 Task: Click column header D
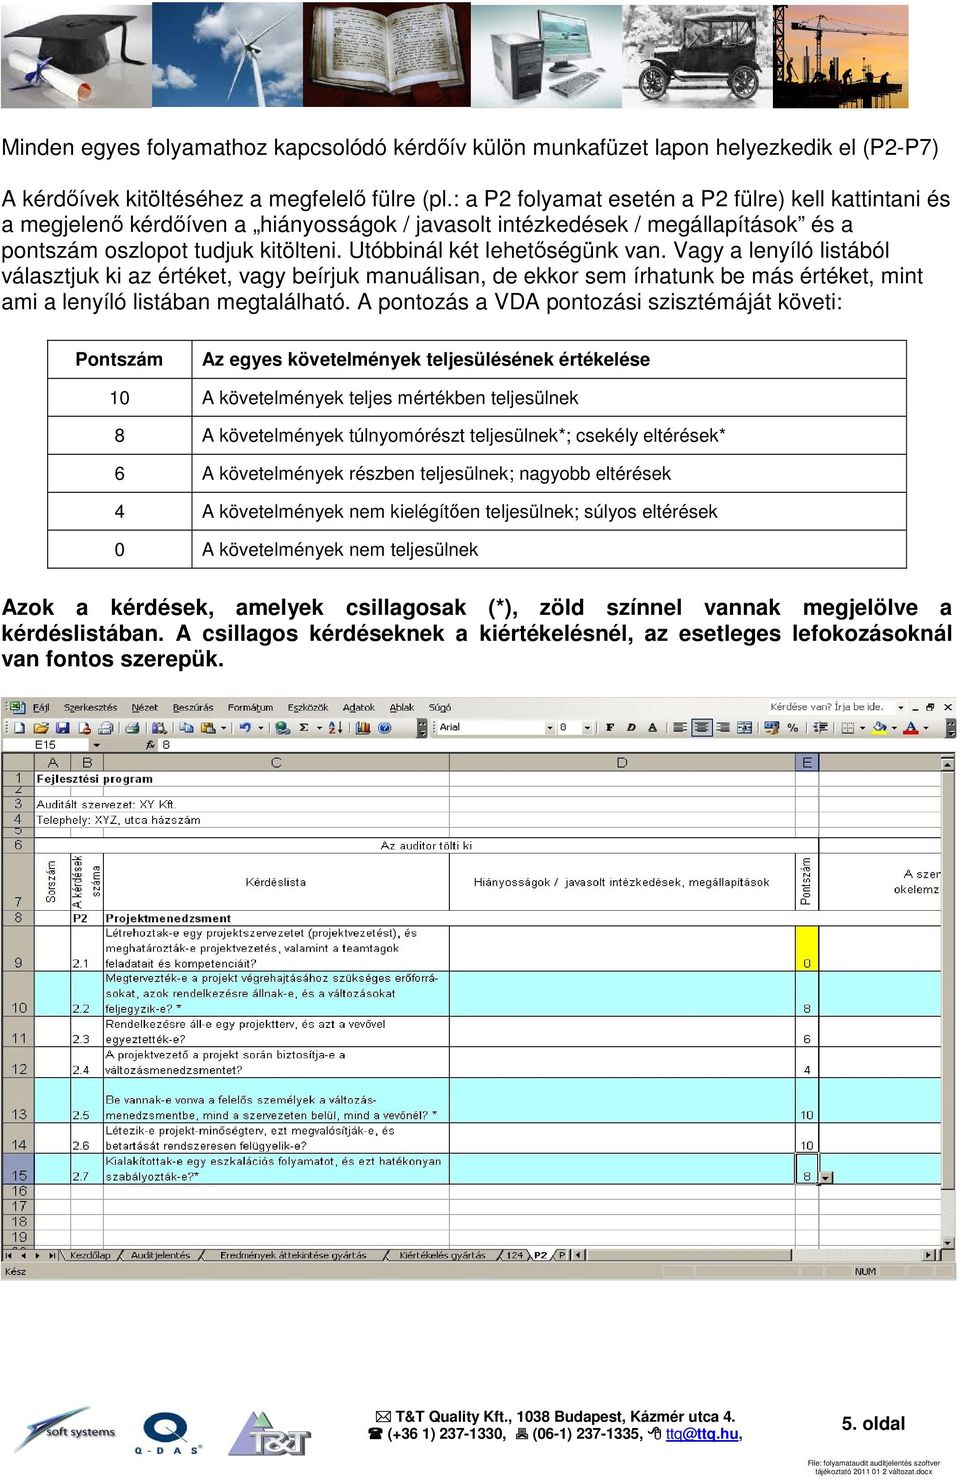pos(622,762)
